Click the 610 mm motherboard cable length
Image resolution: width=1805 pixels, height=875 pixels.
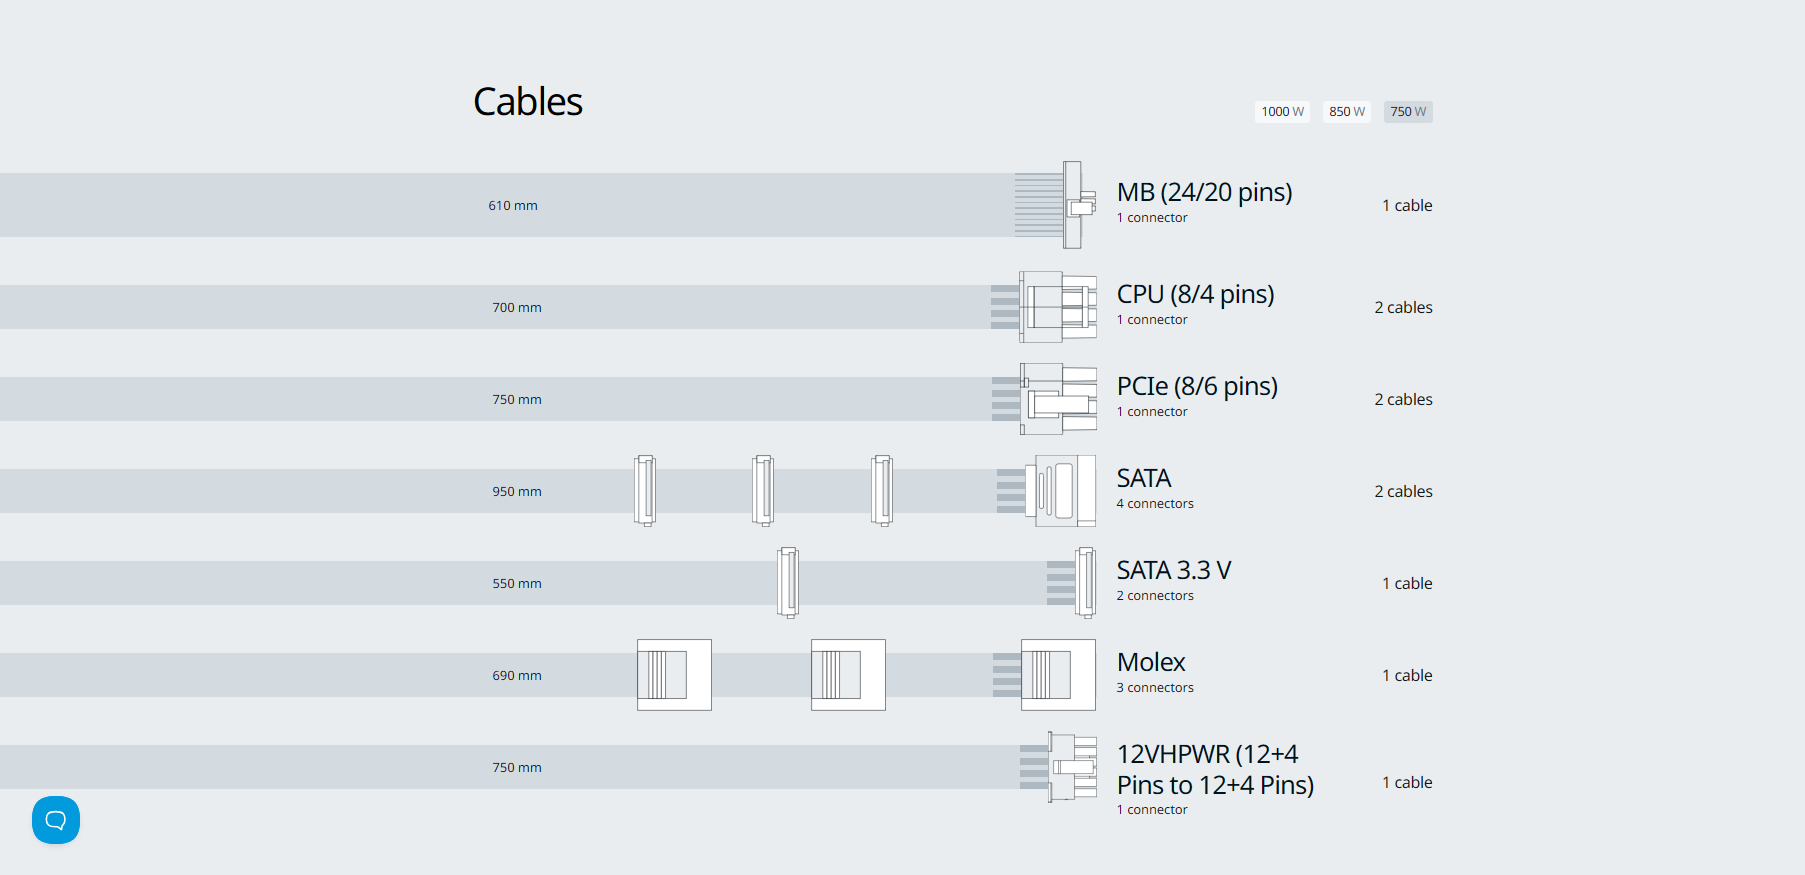click(512, 205)
